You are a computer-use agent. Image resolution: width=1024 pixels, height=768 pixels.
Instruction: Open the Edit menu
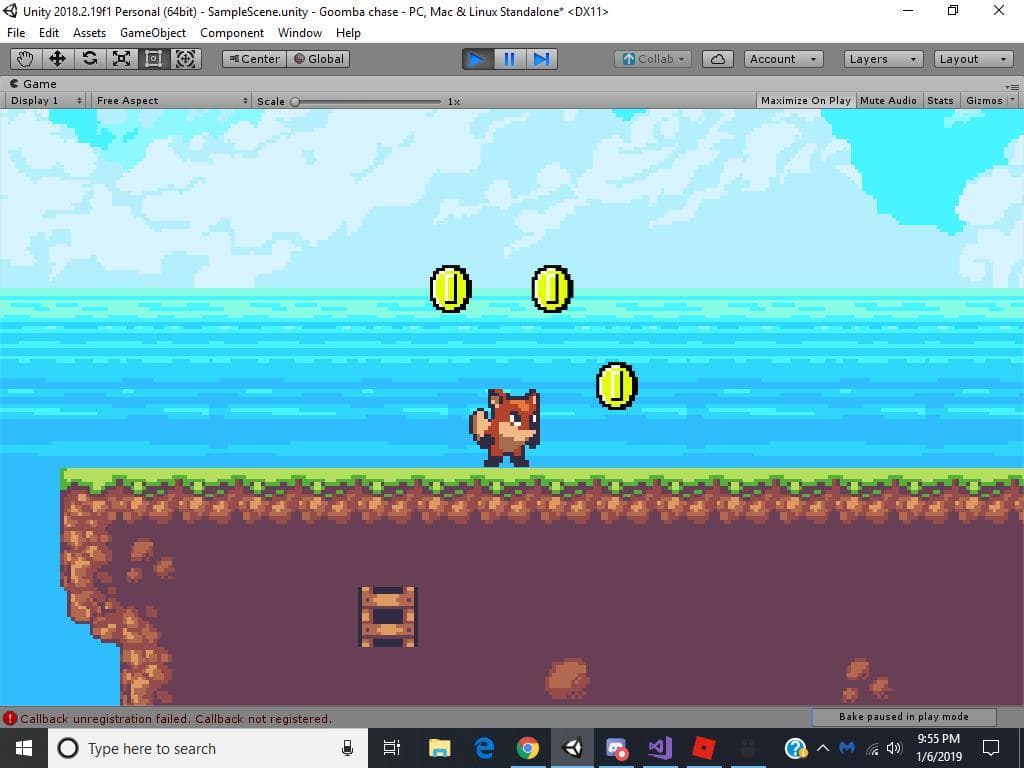point(49,33)
